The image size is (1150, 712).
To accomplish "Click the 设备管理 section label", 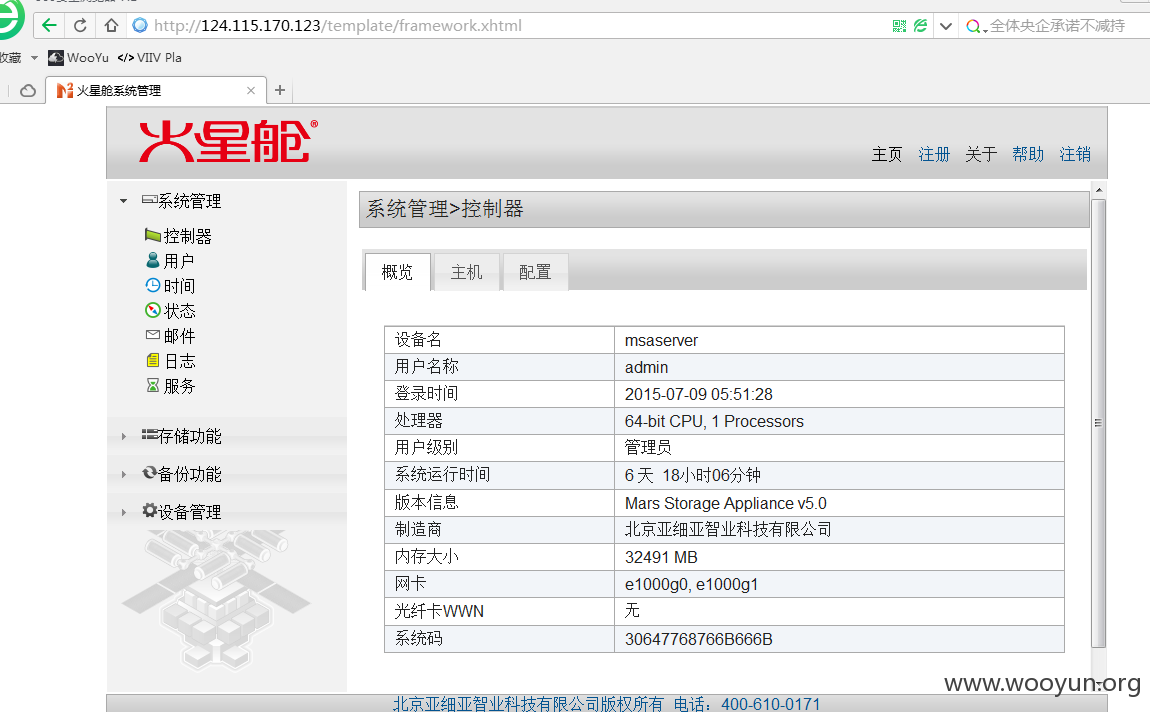I will 189,512.
